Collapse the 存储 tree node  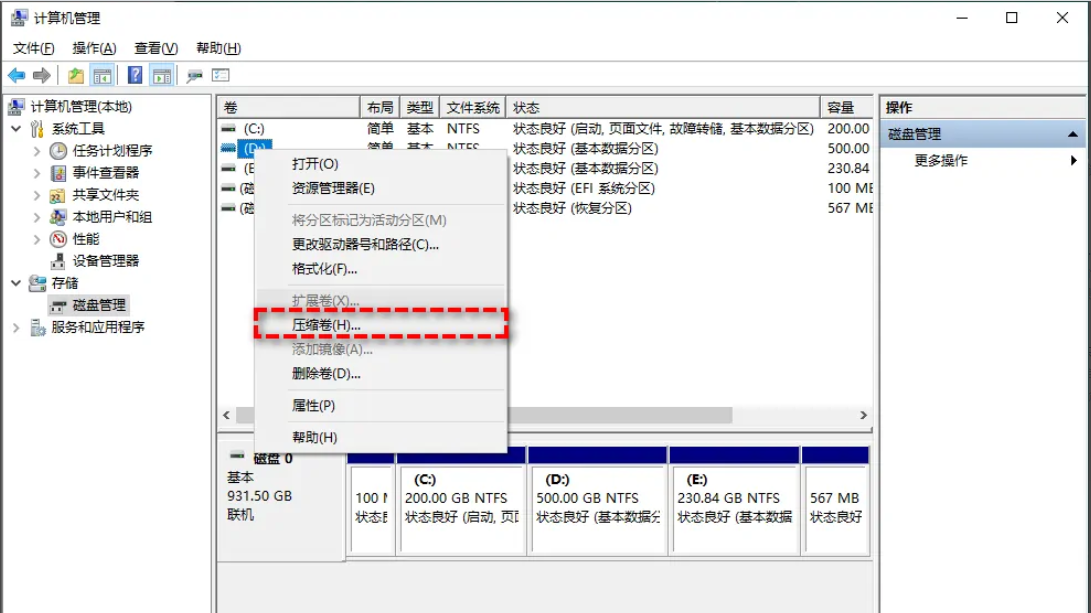tap(16, 283)
